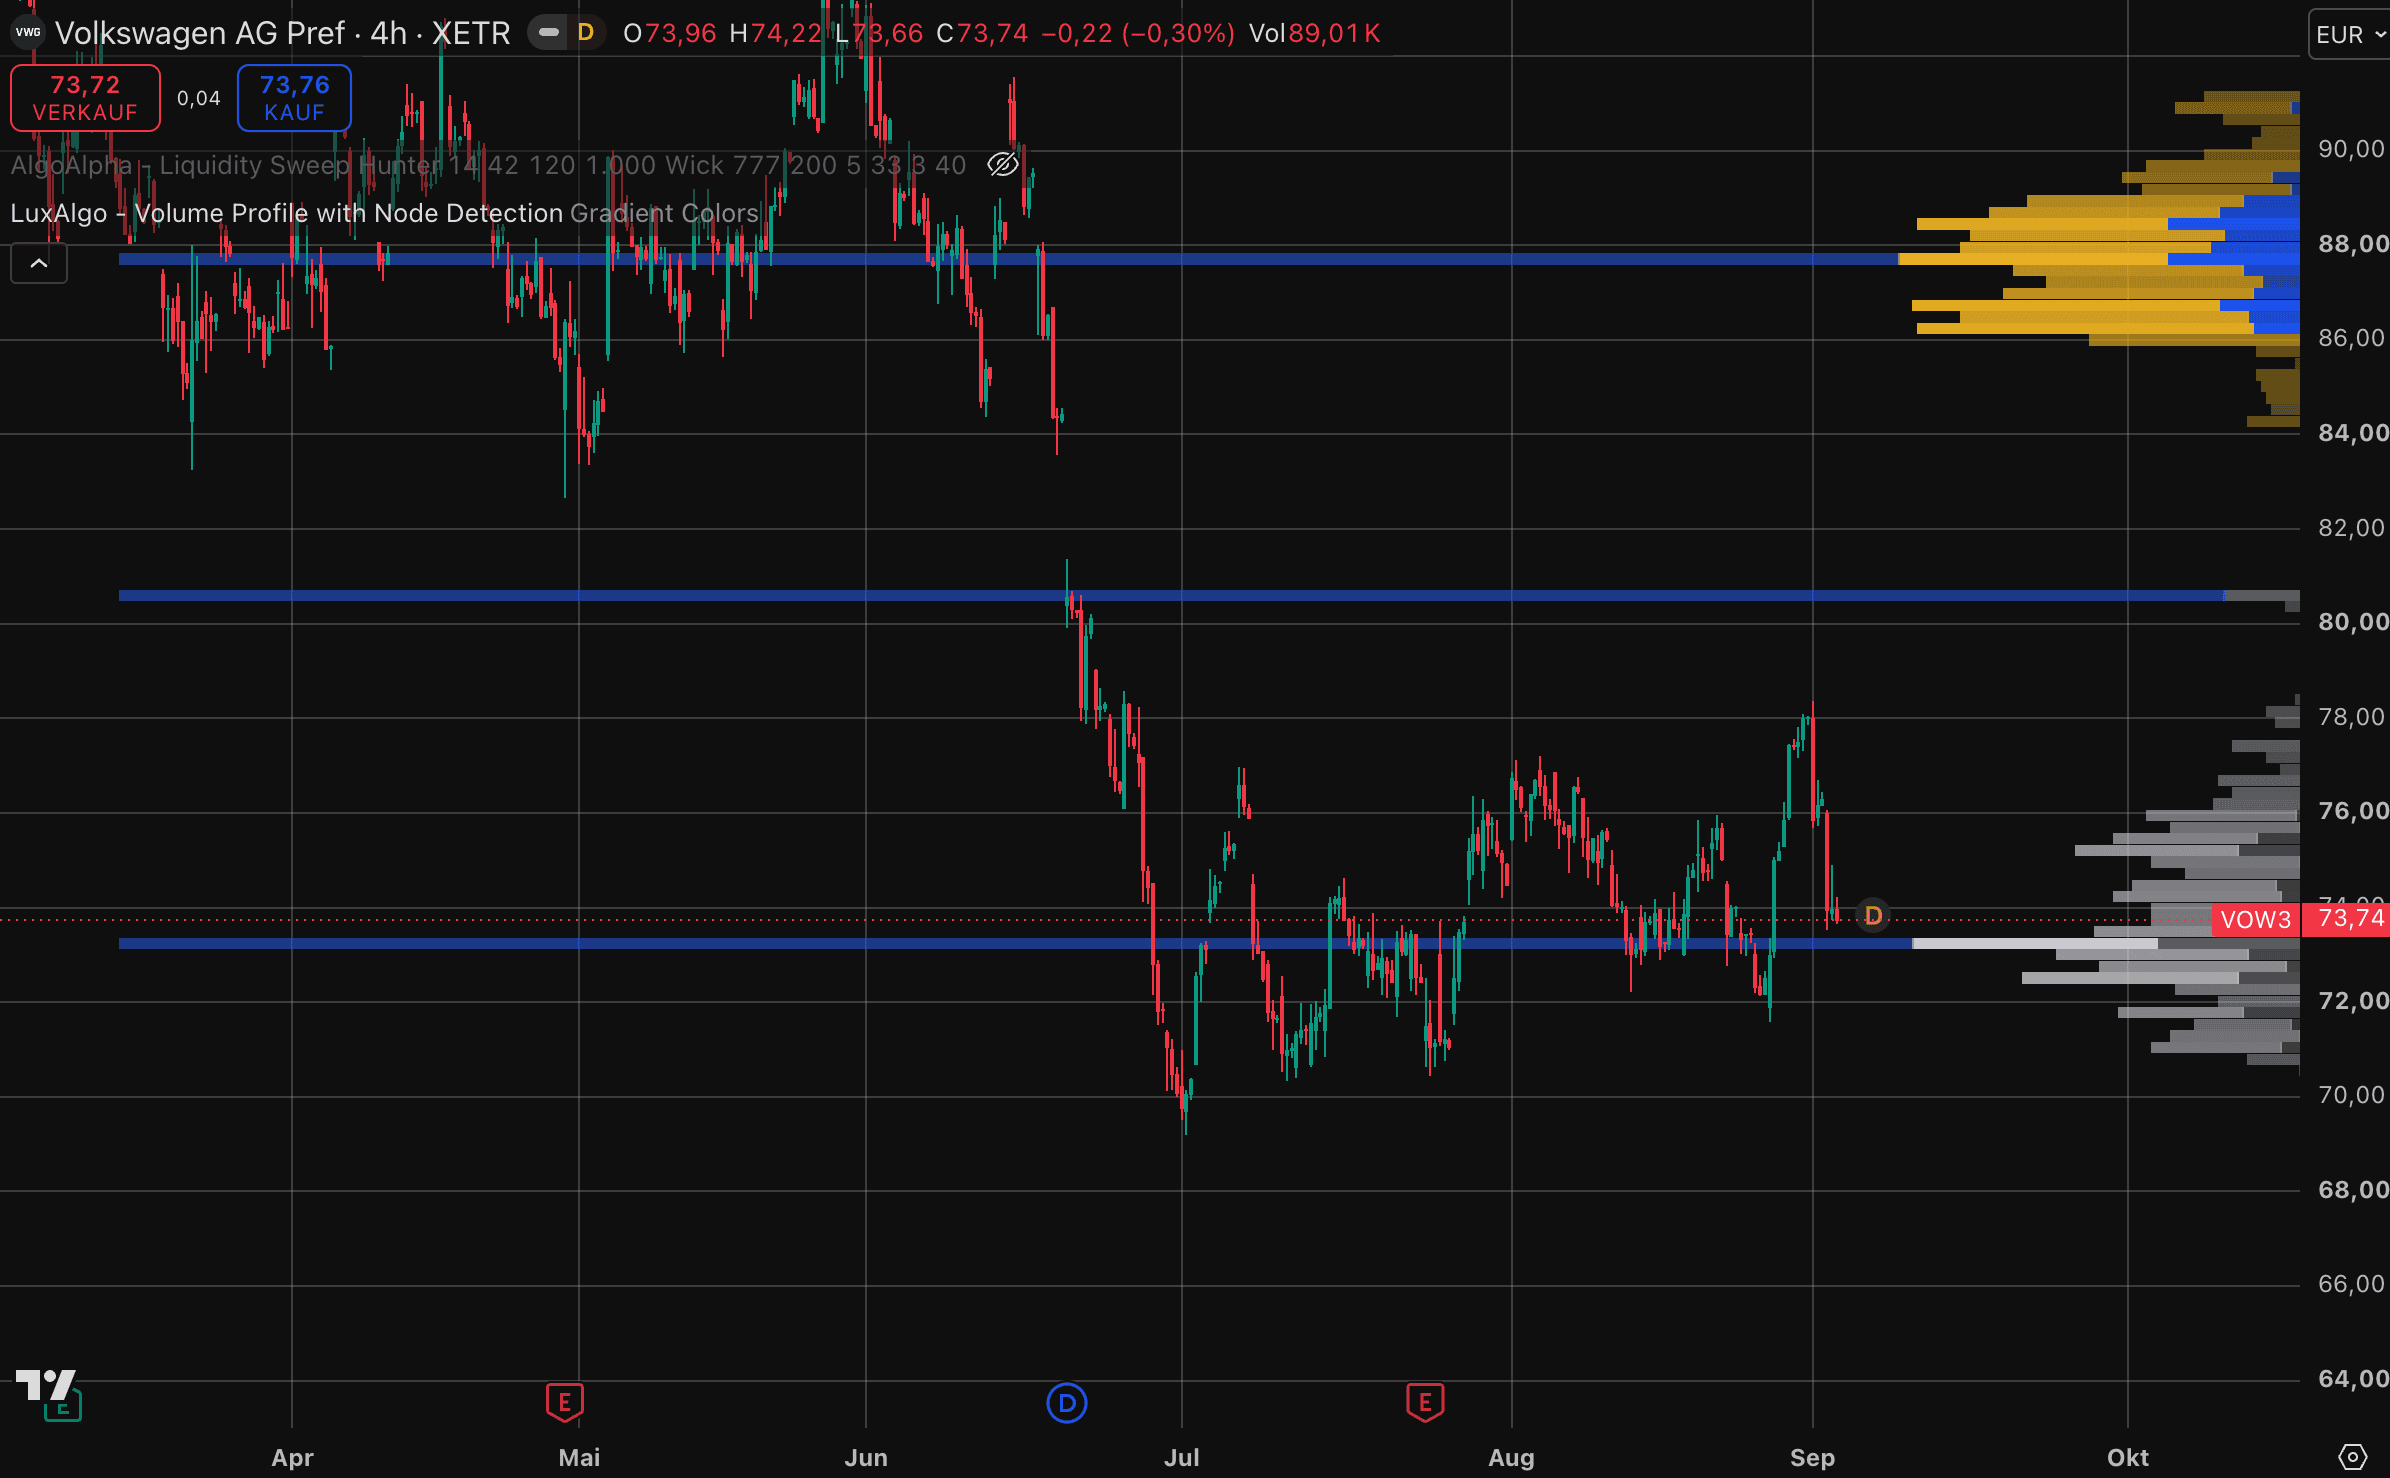Open the Volkswagen AG Pref symbol title
The width and height of the screenshot is (2390, 1478).
[282, 33]
